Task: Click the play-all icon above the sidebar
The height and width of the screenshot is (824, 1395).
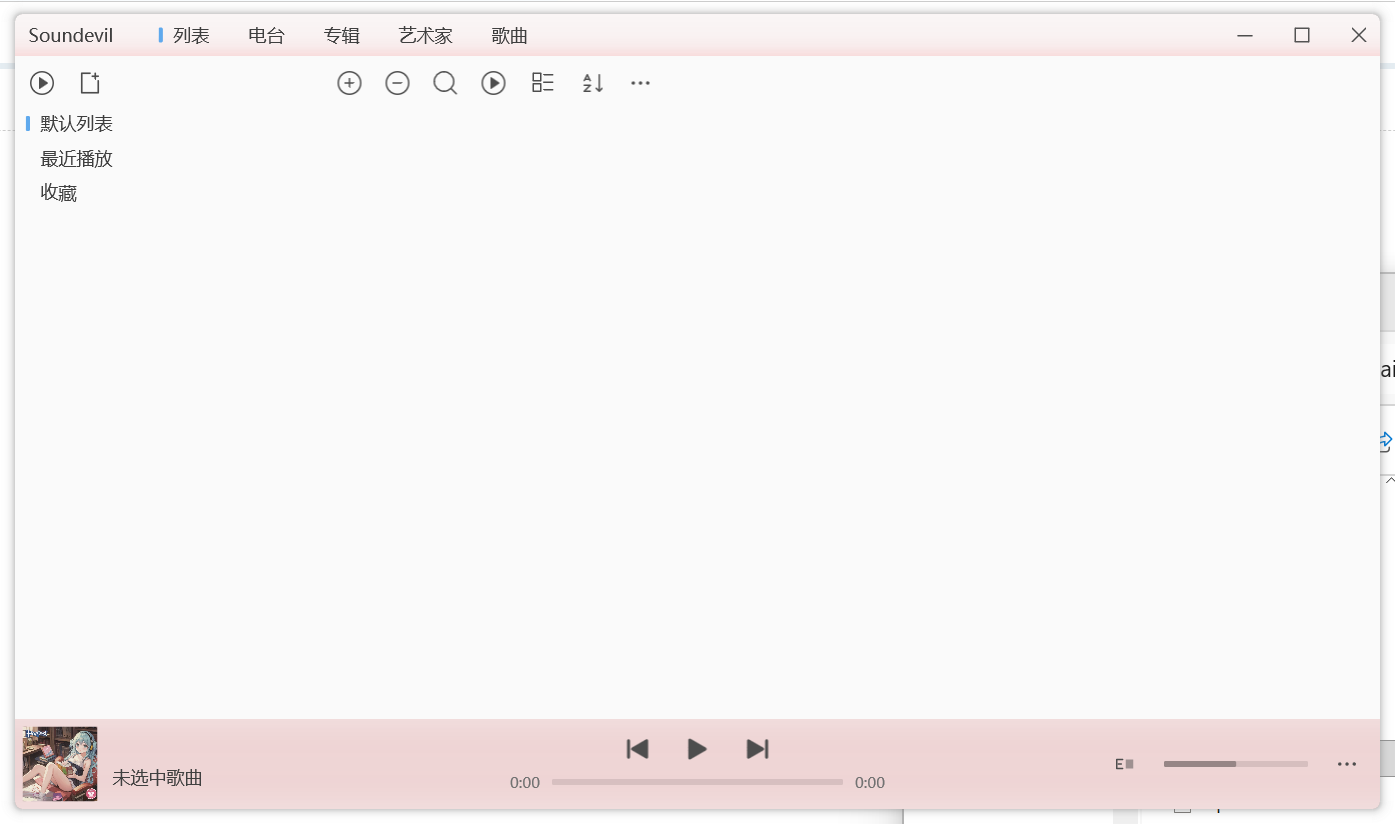Action: (42, 83)
